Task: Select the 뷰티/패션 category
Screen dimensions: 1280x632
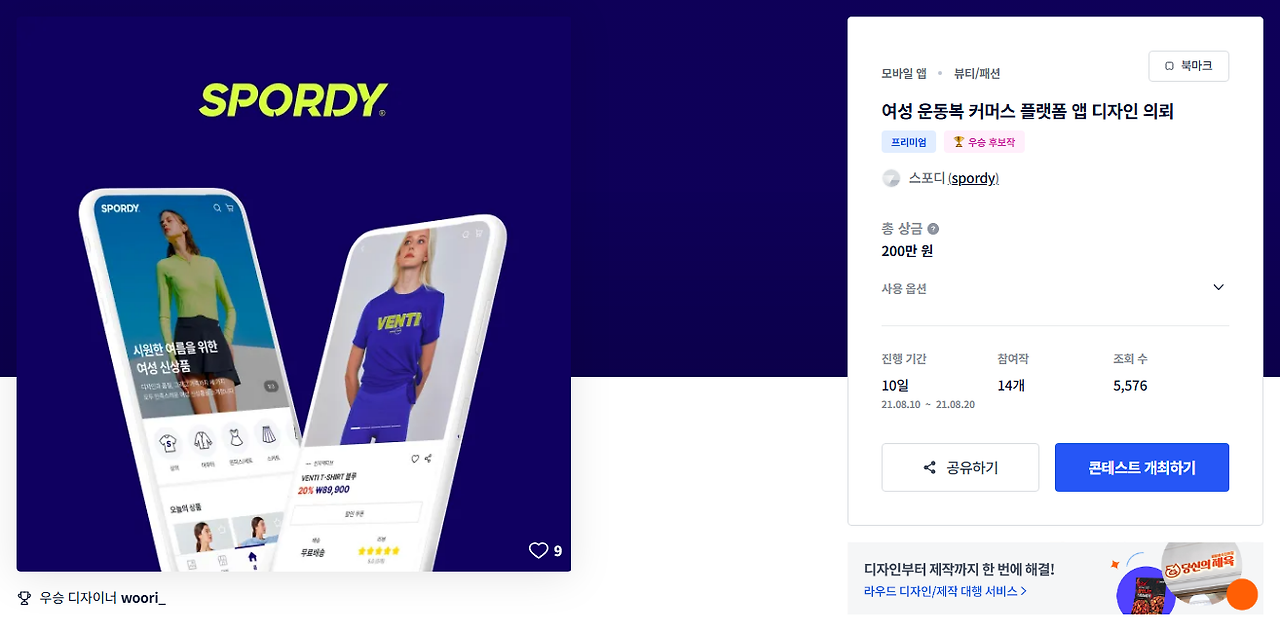Action: (x=977, y=73)
